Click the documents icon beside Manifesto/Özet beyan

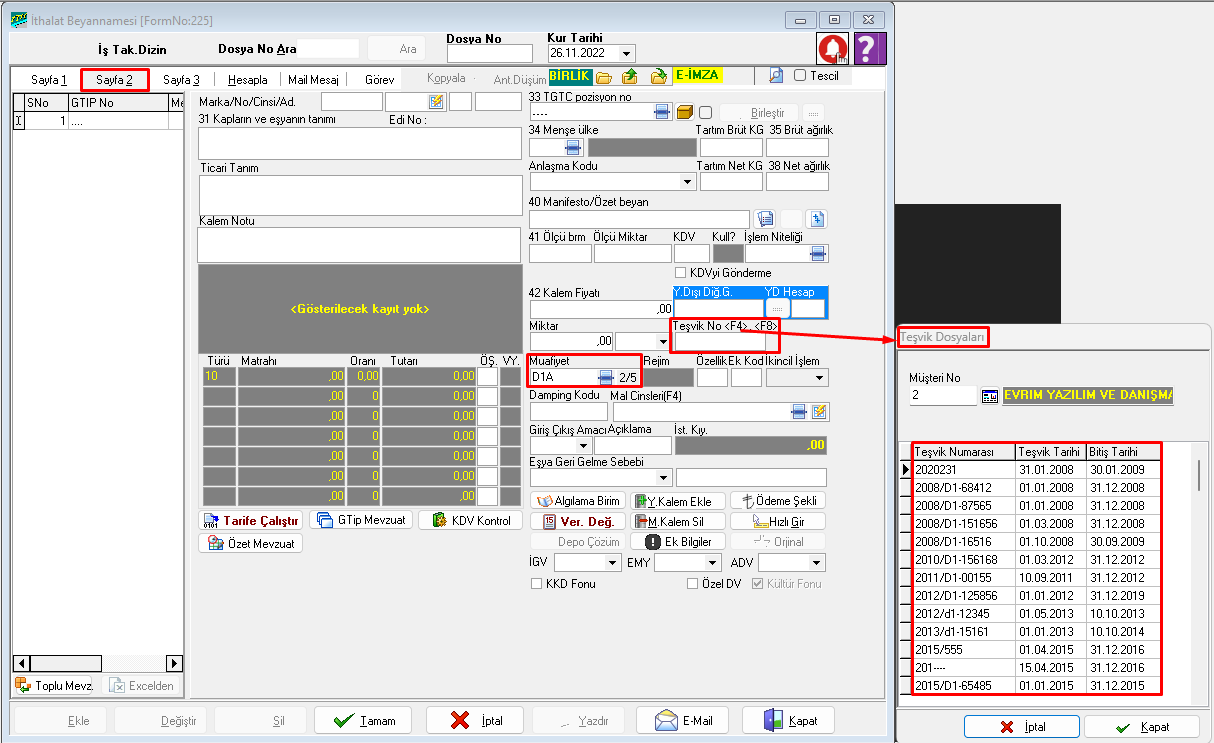(766, 218)
